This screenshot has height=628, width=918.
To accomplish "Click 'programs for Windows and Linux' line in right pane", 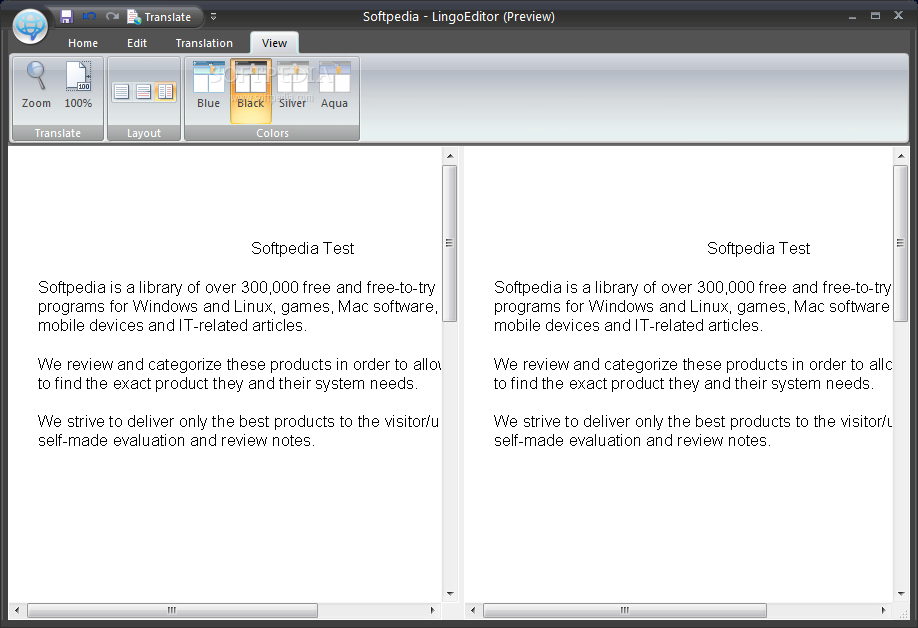I will (x=692, y=307).
